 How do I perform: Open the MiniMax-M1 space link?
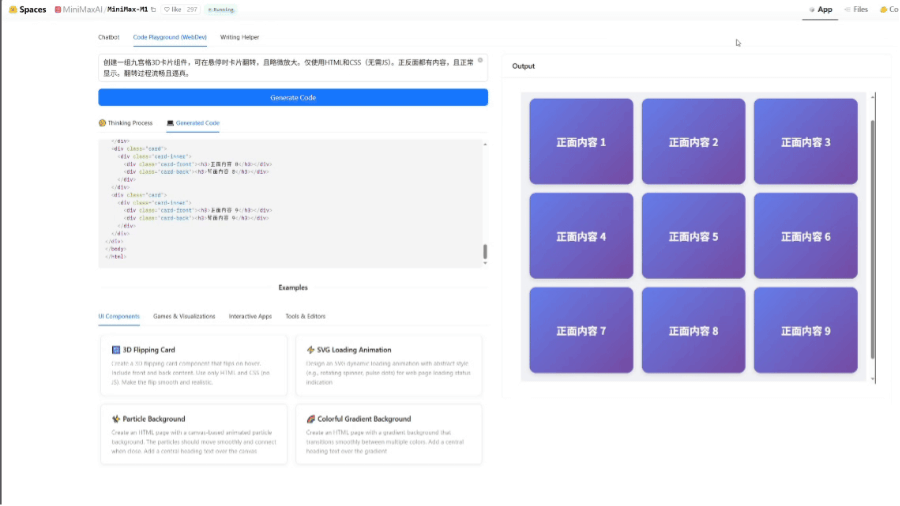click(127, 10)
